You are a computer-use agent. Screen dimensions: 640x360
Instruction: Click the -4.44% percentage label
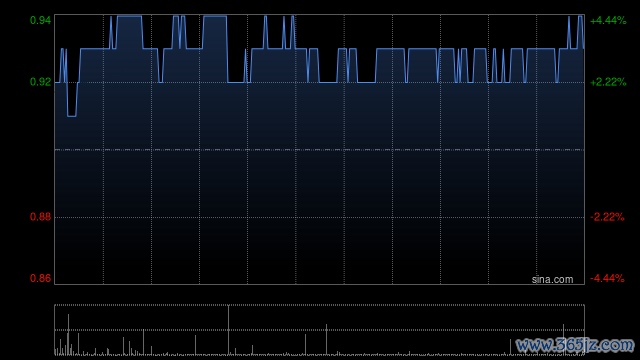pos(607,278)
